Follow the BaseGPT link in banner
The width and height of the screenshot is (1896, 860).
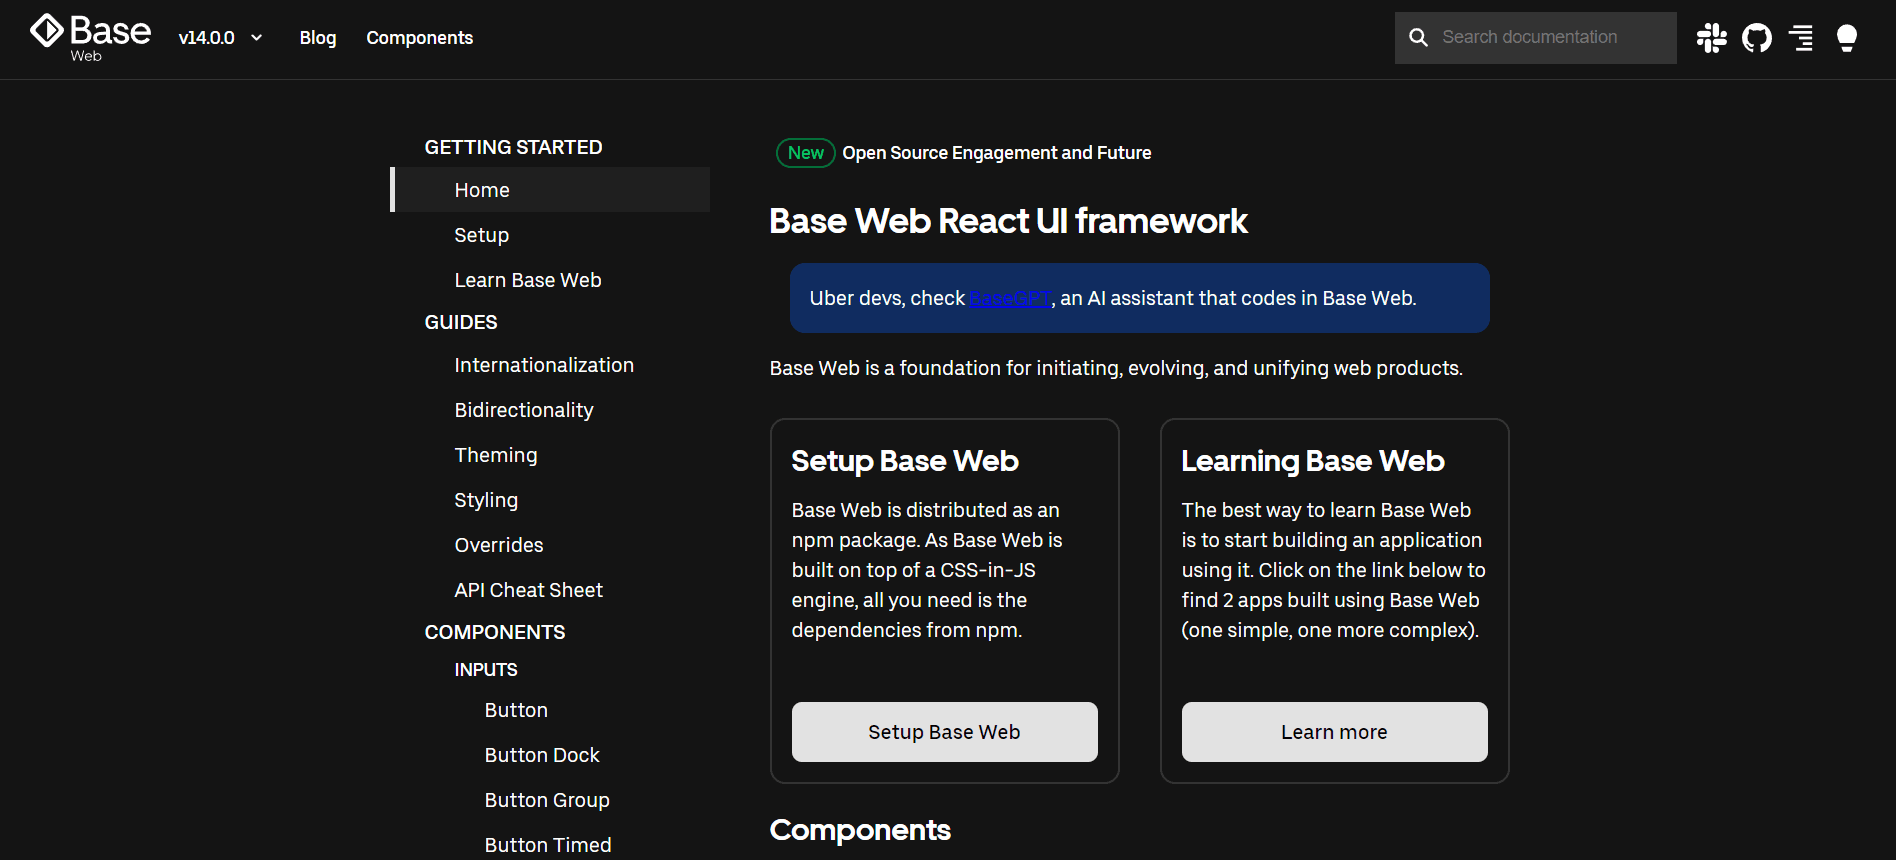[1010, 298]
